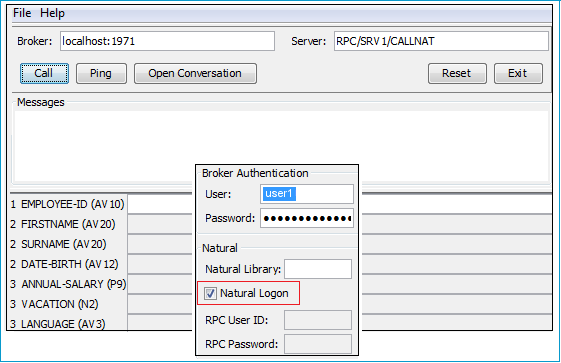This screenshot has width=561, height=363.
Task: Click the Exit button
Action: click(x=518, y=73)
